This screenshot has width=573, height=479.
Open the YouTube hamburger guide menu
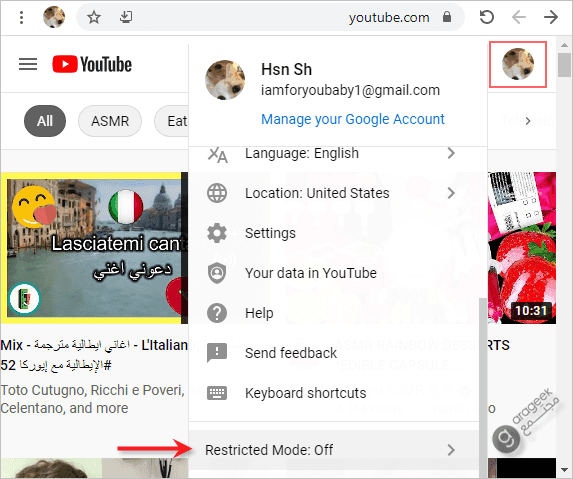pyautogui.click(x=28, y=64)
